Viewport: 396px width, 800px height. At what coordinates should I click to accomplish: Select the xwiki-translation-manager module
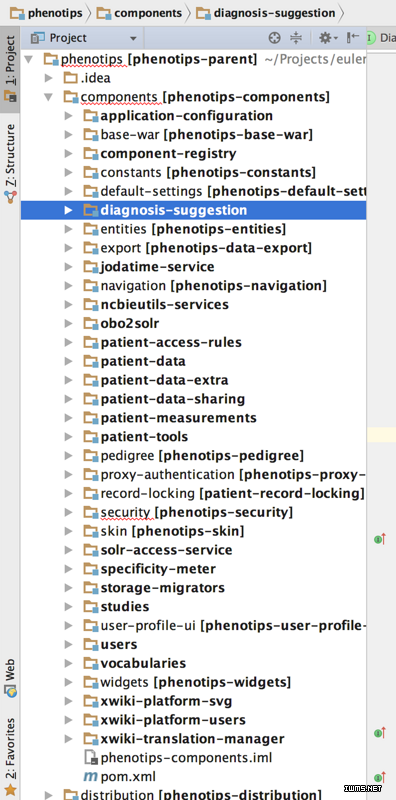point(192,739)
